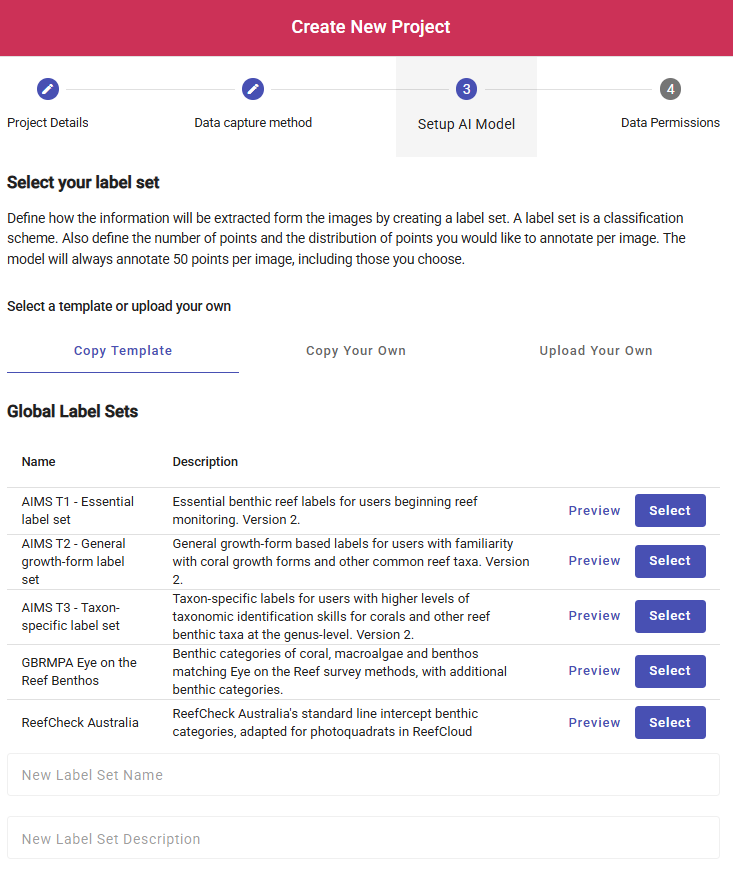Focus the New Label Set Name field
The height and width of the screenshot is (888, 733).
pos(363,775)
